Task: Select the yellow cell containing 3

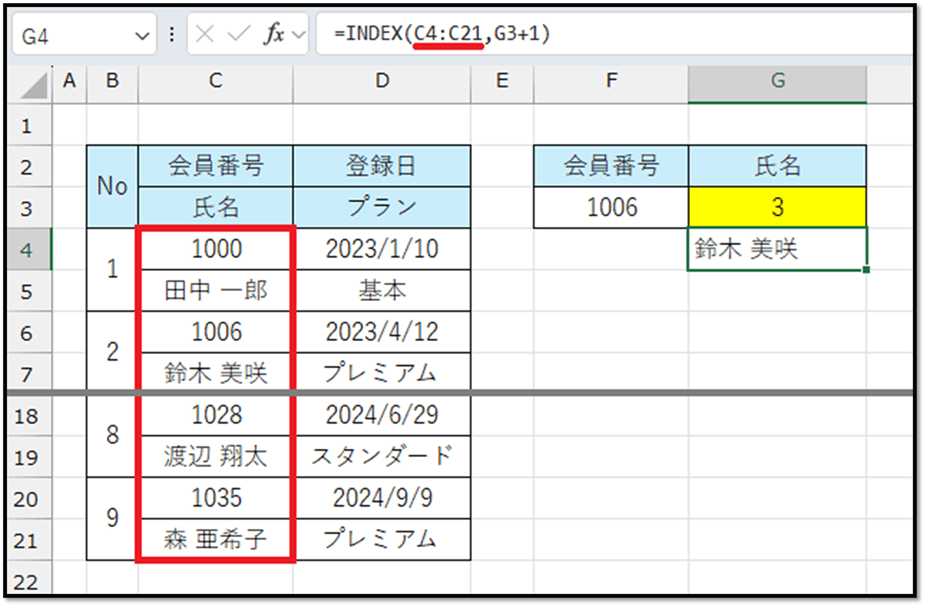Action: tap(777, 207)
